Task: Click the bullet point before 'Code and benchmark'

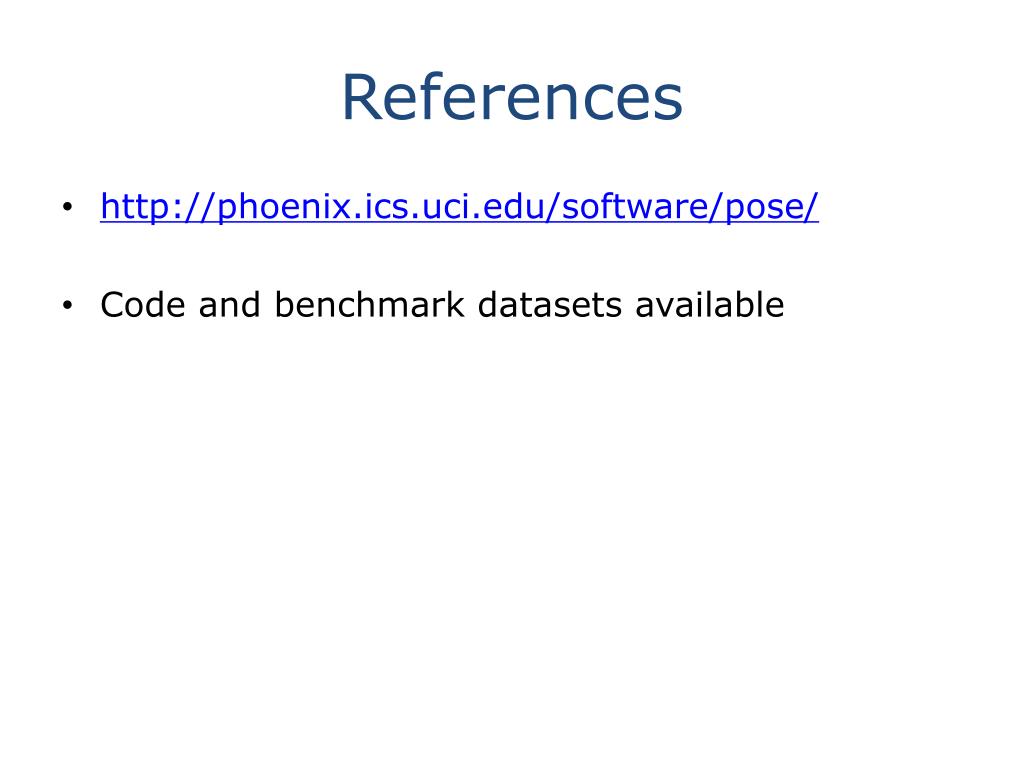Action: point(67,305)
